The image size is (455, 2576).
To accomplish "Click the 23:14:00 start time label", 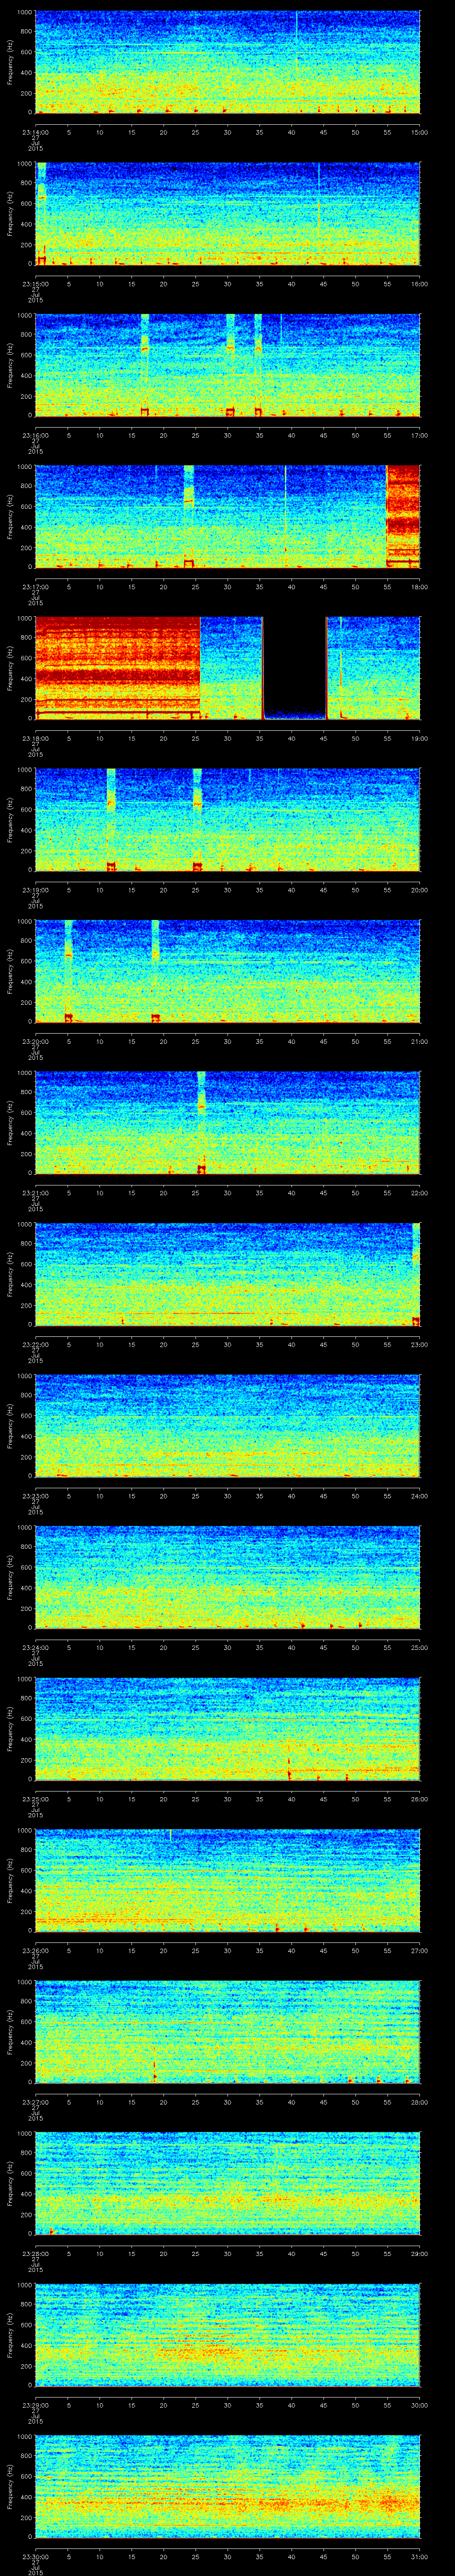I will tap(35, 131).
